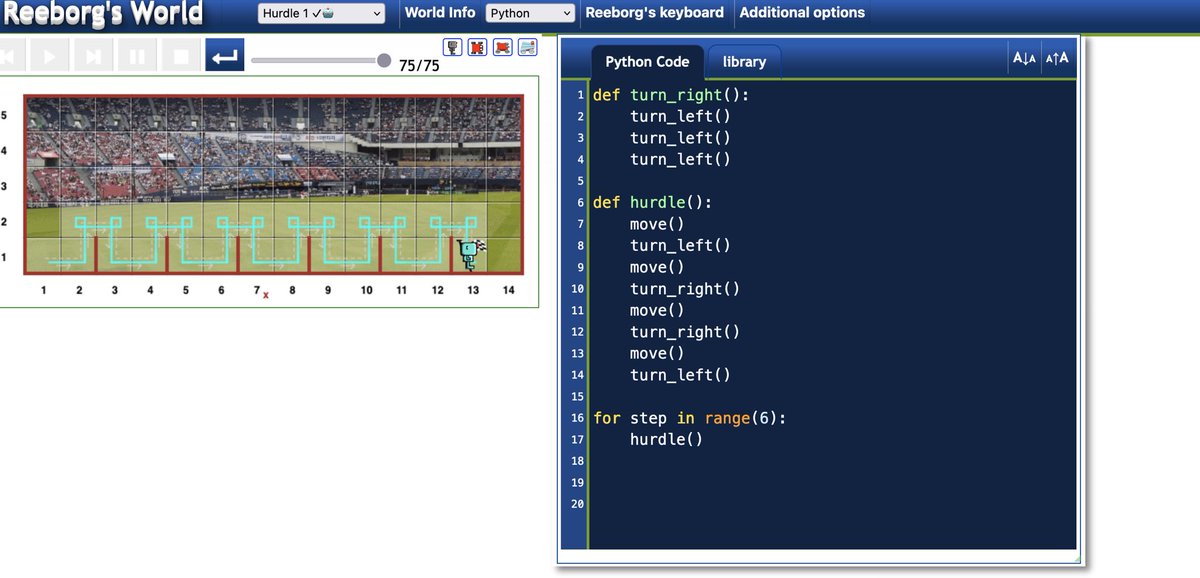
Task: Open the Python language dropdown
Action: (x=531, y=13)
